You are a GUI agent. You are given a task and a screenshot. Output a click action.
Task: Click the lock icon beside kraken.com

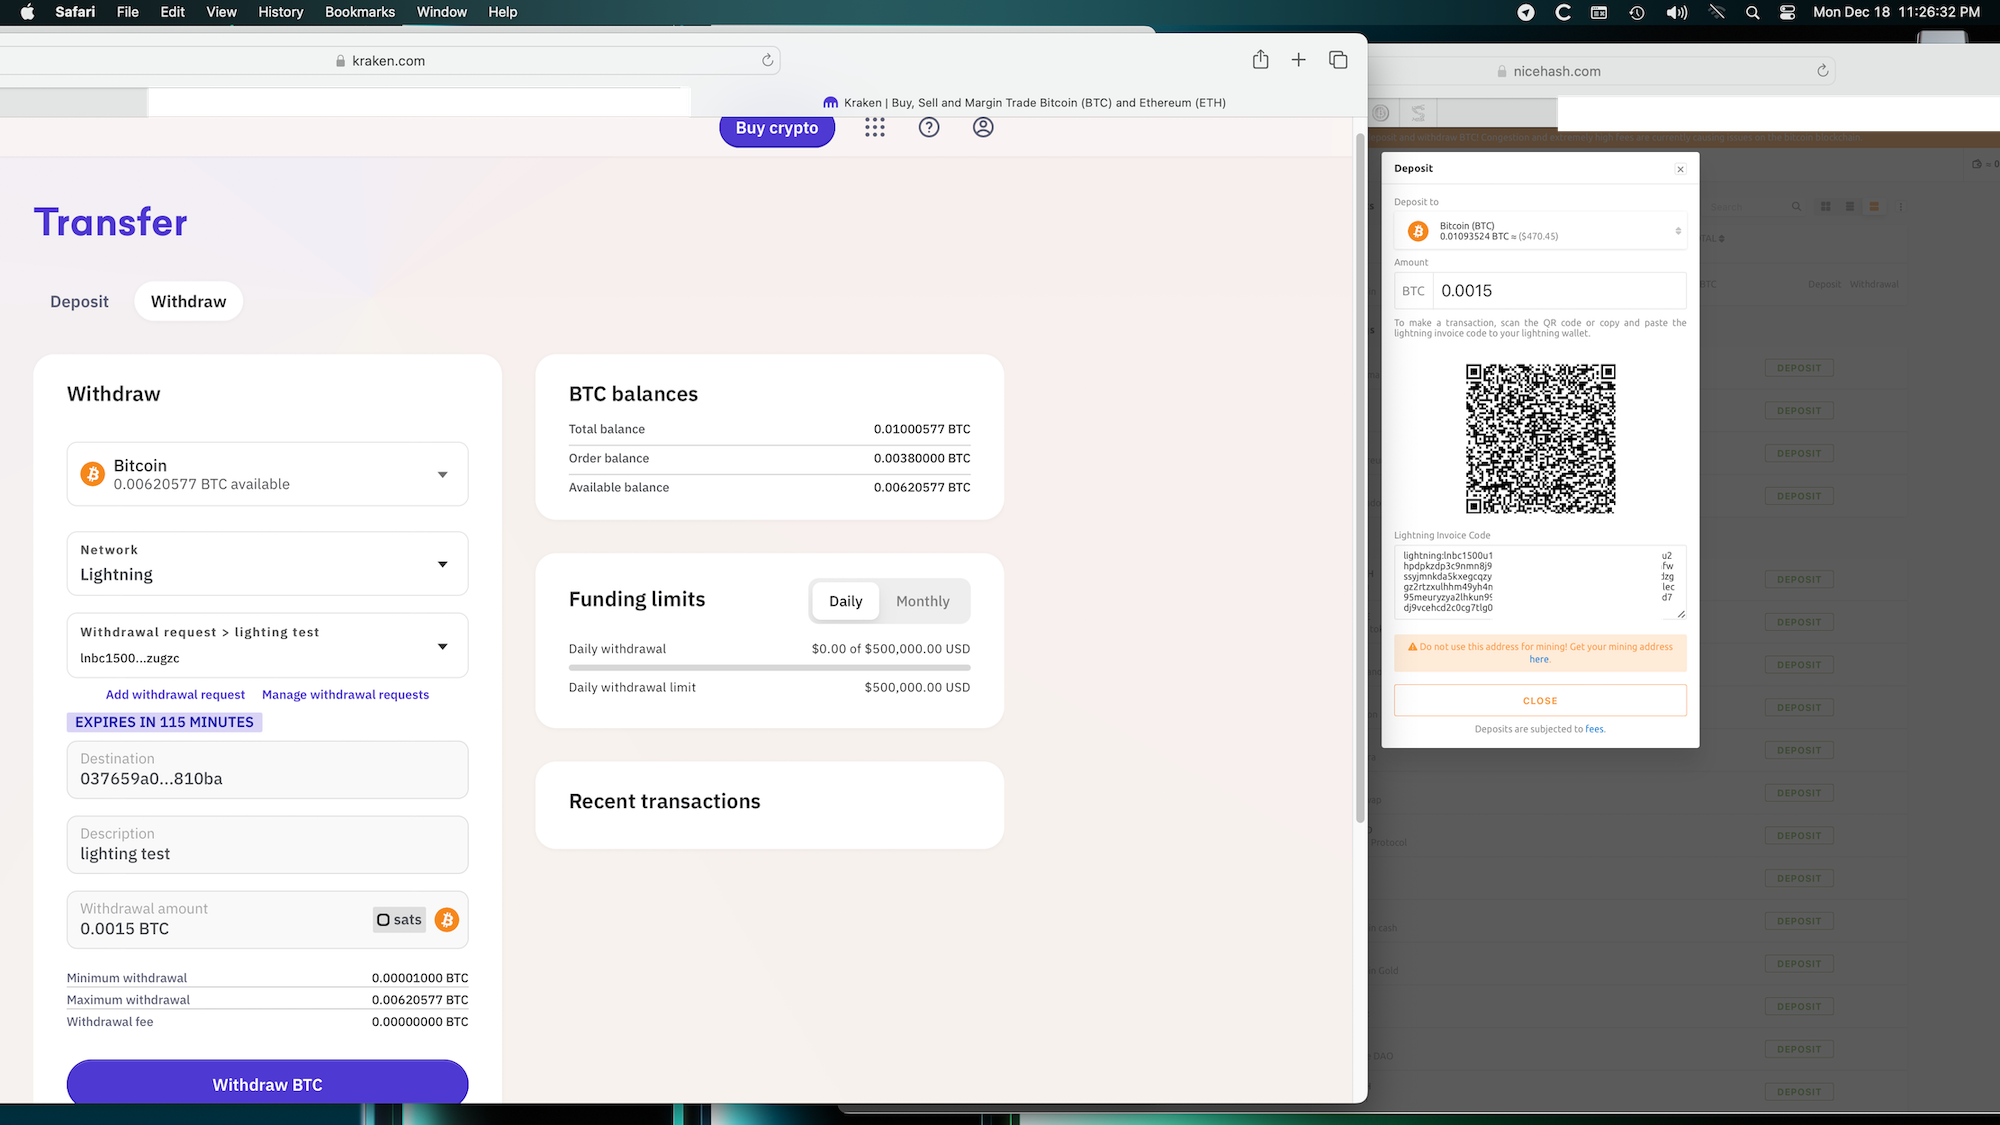point(341,61)
